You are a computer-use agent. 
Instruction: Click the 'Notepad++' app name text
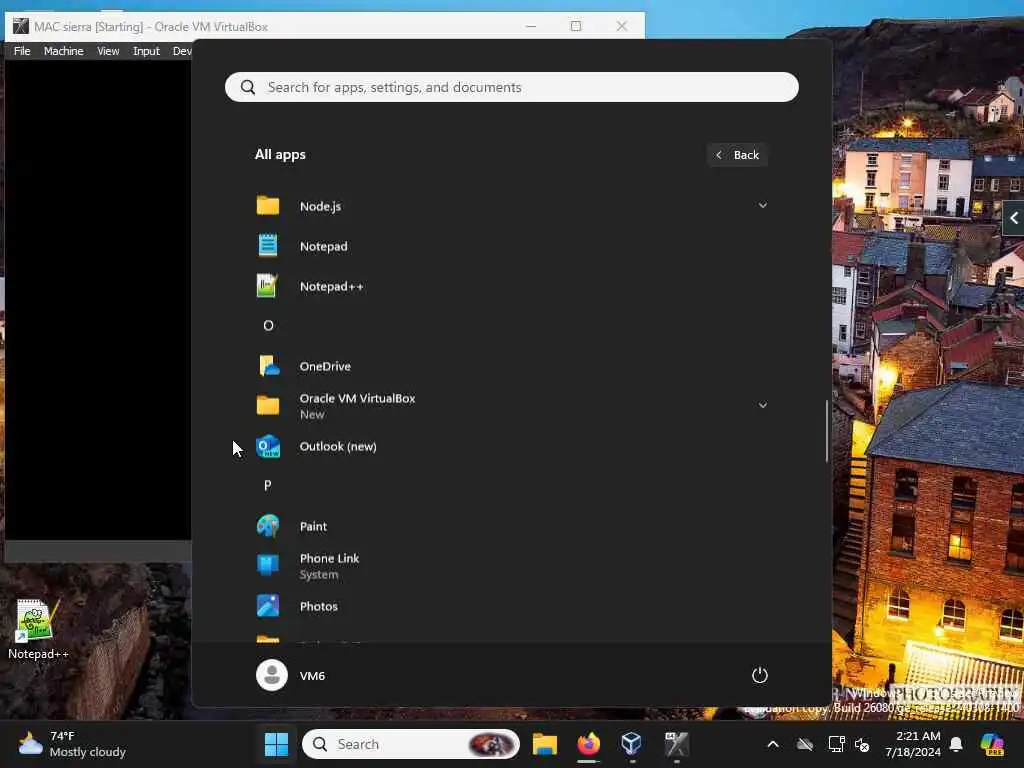pos(332,287)
